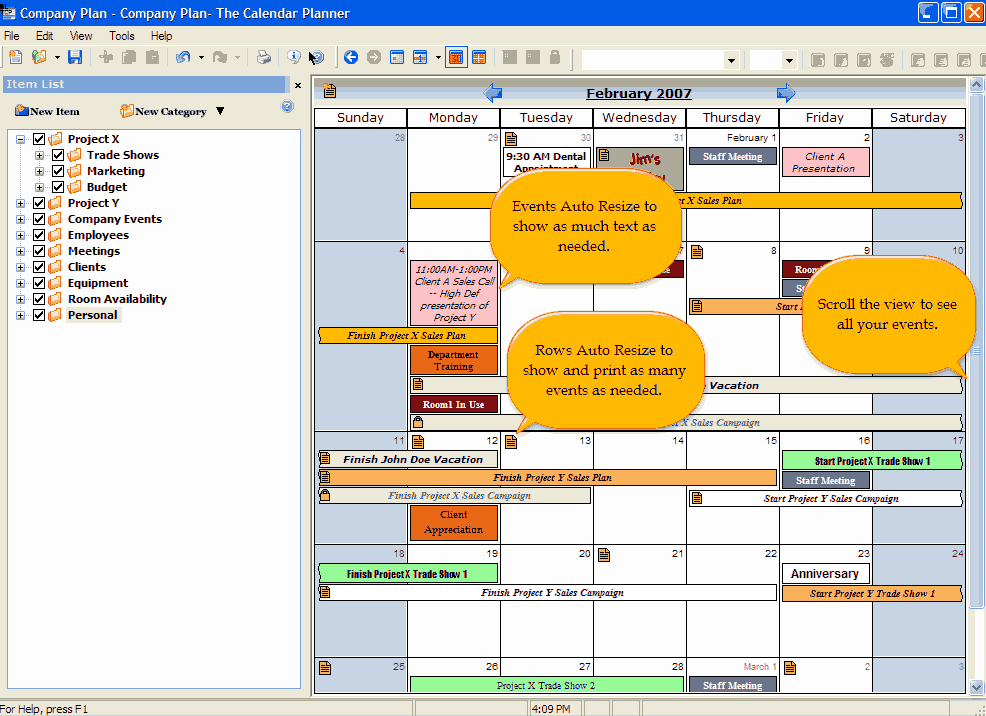Select the multi-month grid view icon

(x=479, y=58)
